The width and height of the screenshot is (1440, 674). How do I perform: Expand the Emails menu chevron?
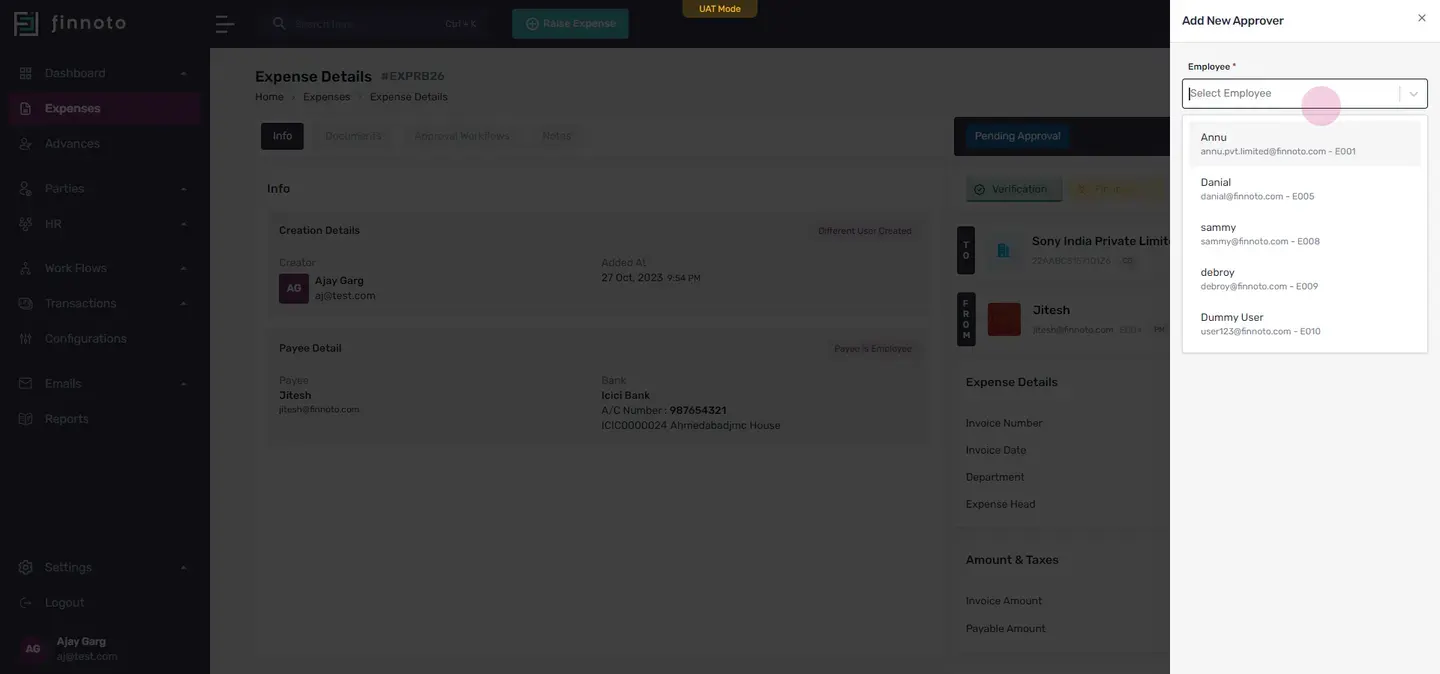click(x=183, y=384)
